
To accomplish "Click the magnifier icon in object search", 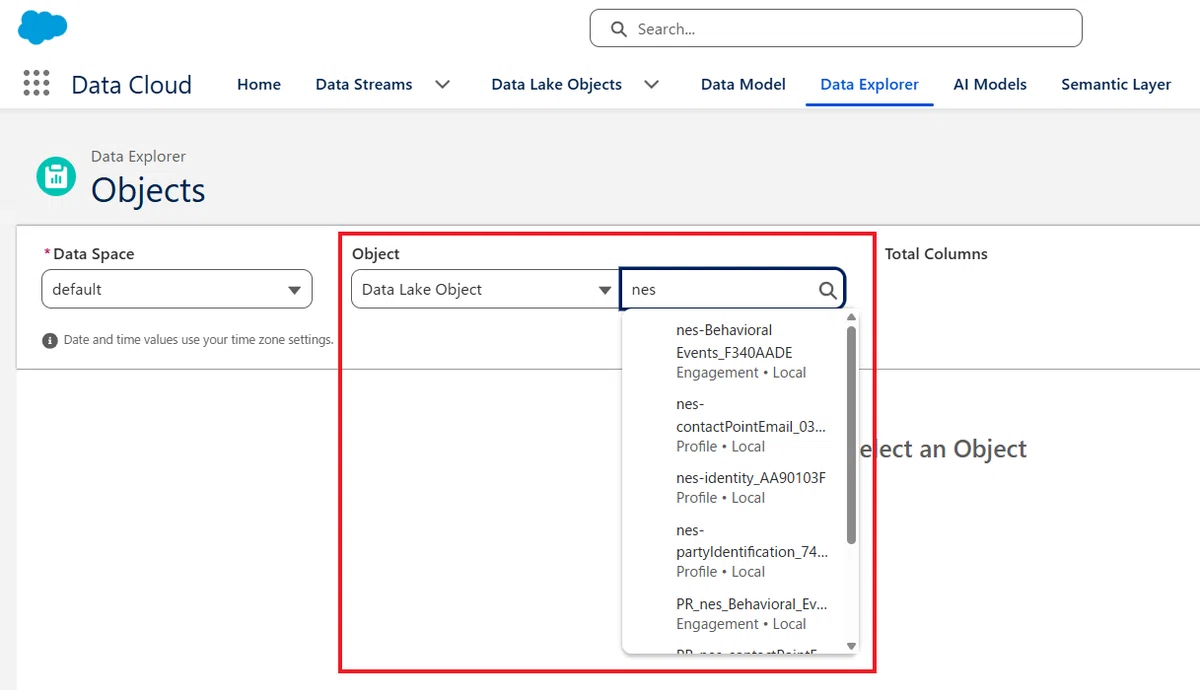I will point(828,290).
